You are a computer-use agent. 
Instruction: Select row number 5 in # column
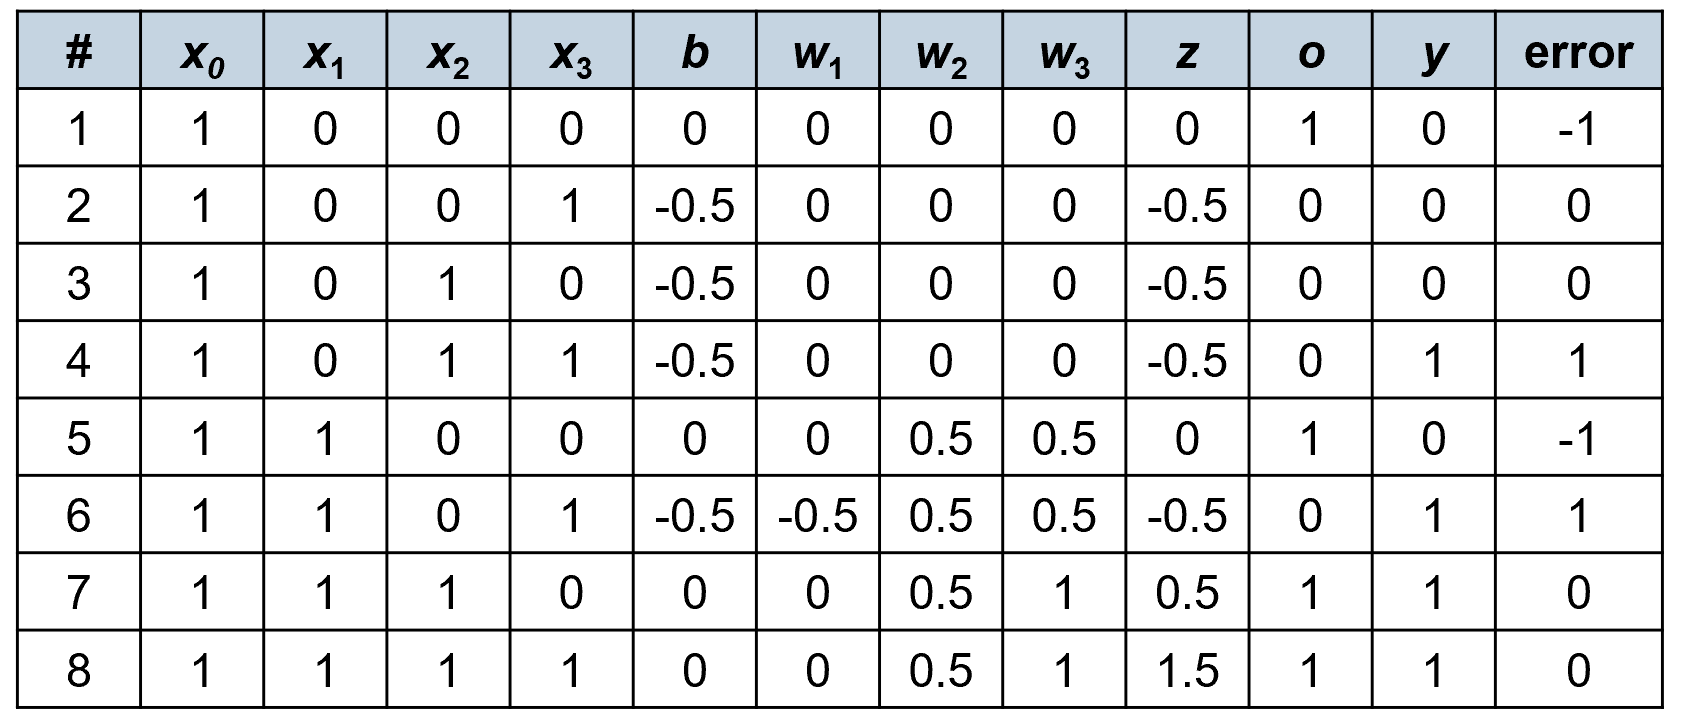(79, 439)
